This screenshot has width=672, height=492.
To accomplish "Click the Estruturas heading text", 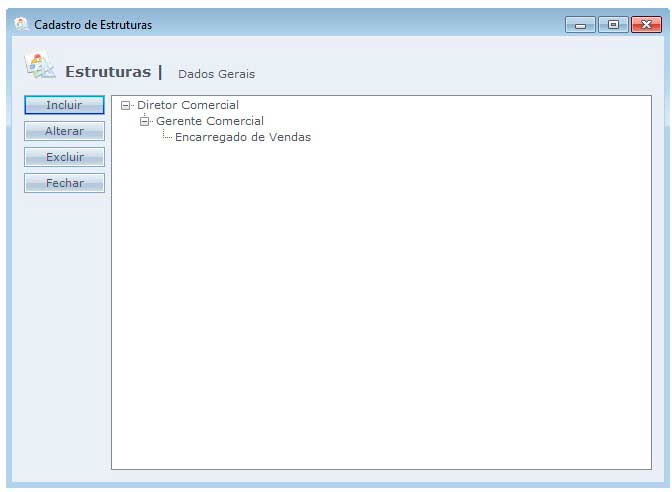I will (x=107, y=72).
